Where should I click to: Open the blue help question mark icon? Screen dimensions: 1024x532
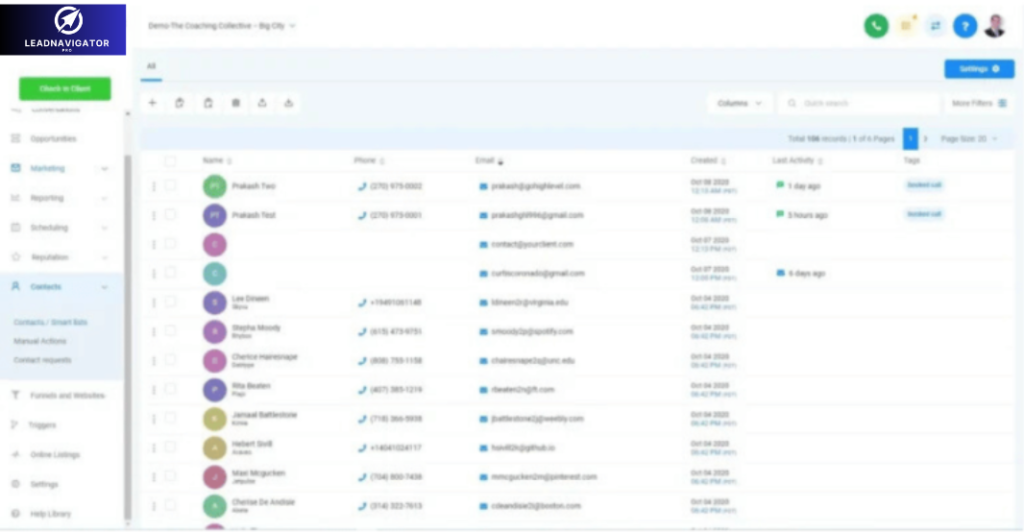(964, 27)
